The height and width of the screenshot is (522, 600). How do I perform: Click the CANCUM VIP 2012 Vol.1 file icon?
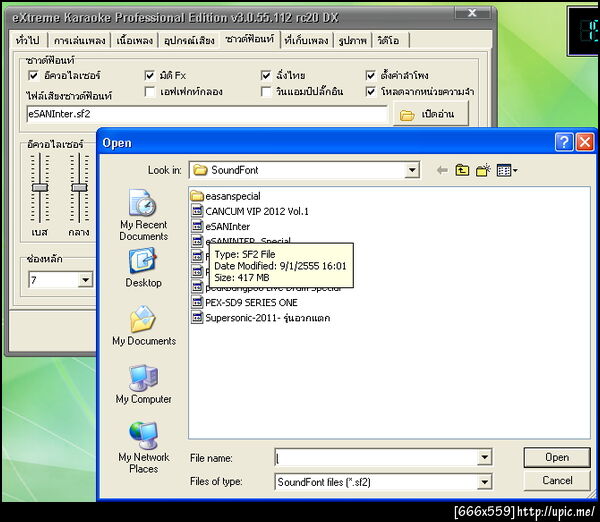197,211
